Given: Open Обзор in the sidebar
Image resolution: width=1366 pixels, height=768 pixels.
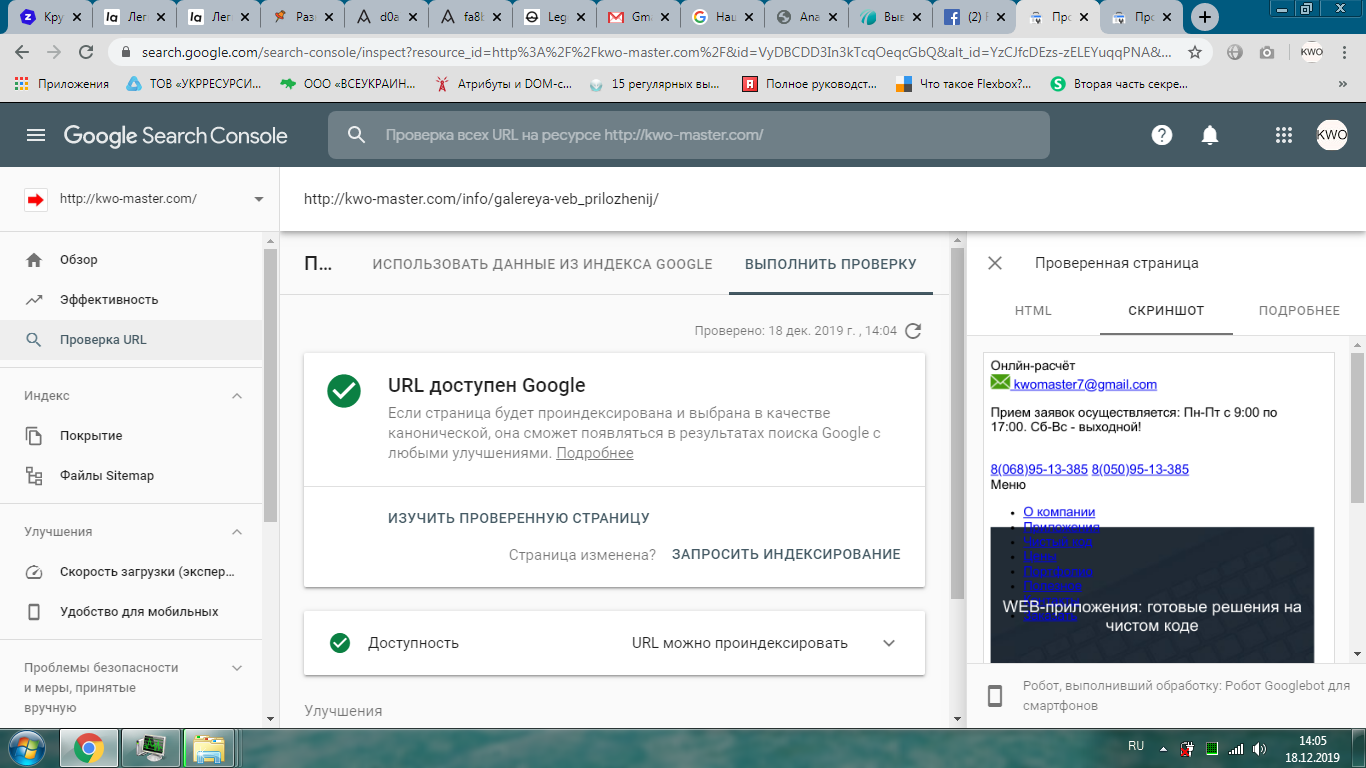Looking at the screenshot, I should (131, 260).
